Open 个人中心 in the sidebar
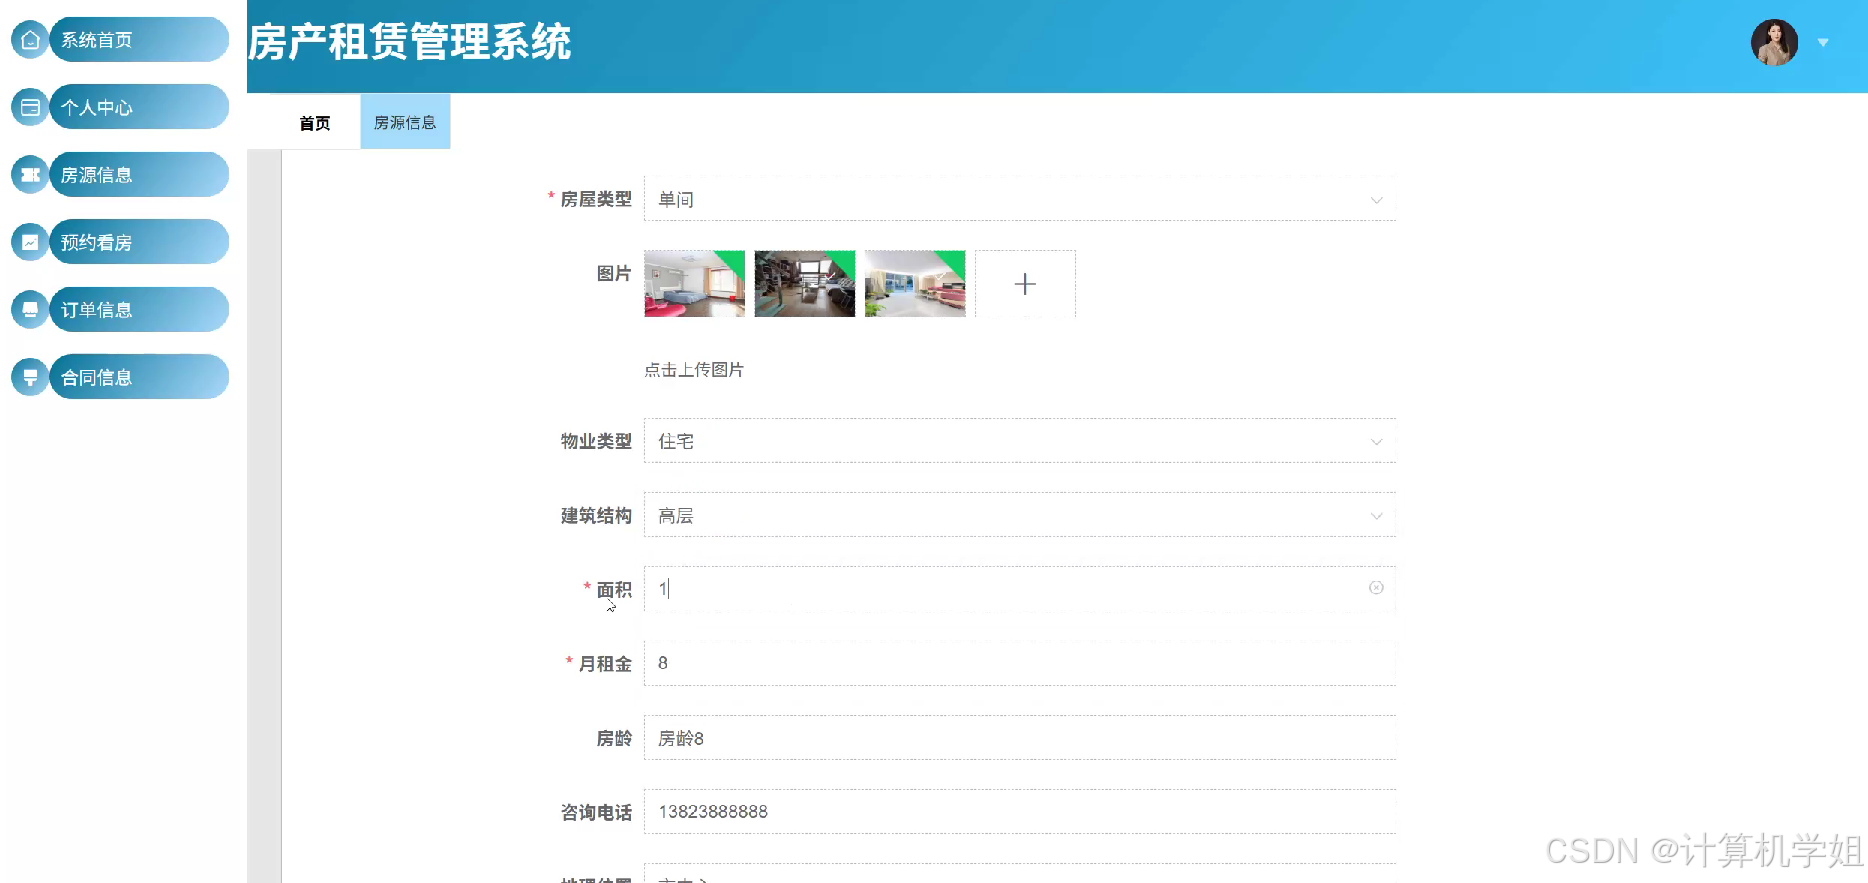 click(139, 107)
